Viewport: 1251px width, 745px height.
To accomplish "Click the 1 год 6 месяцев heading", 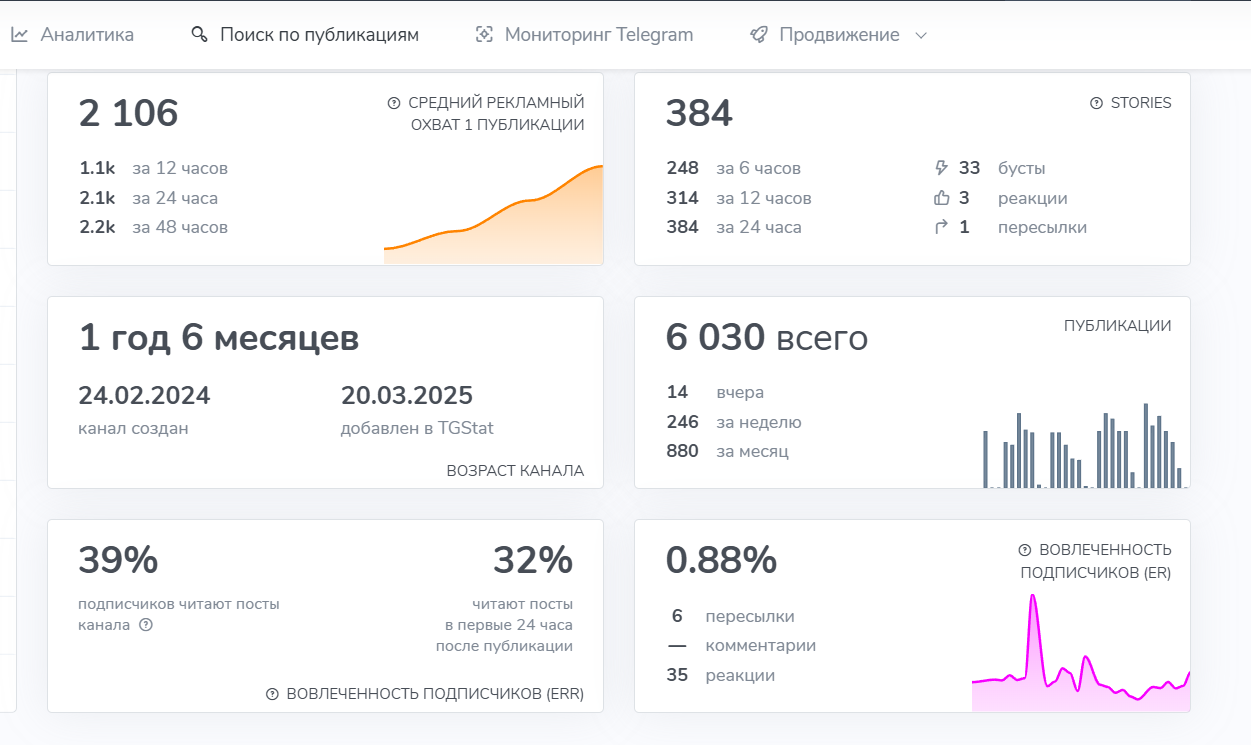I will coord(219,338).
